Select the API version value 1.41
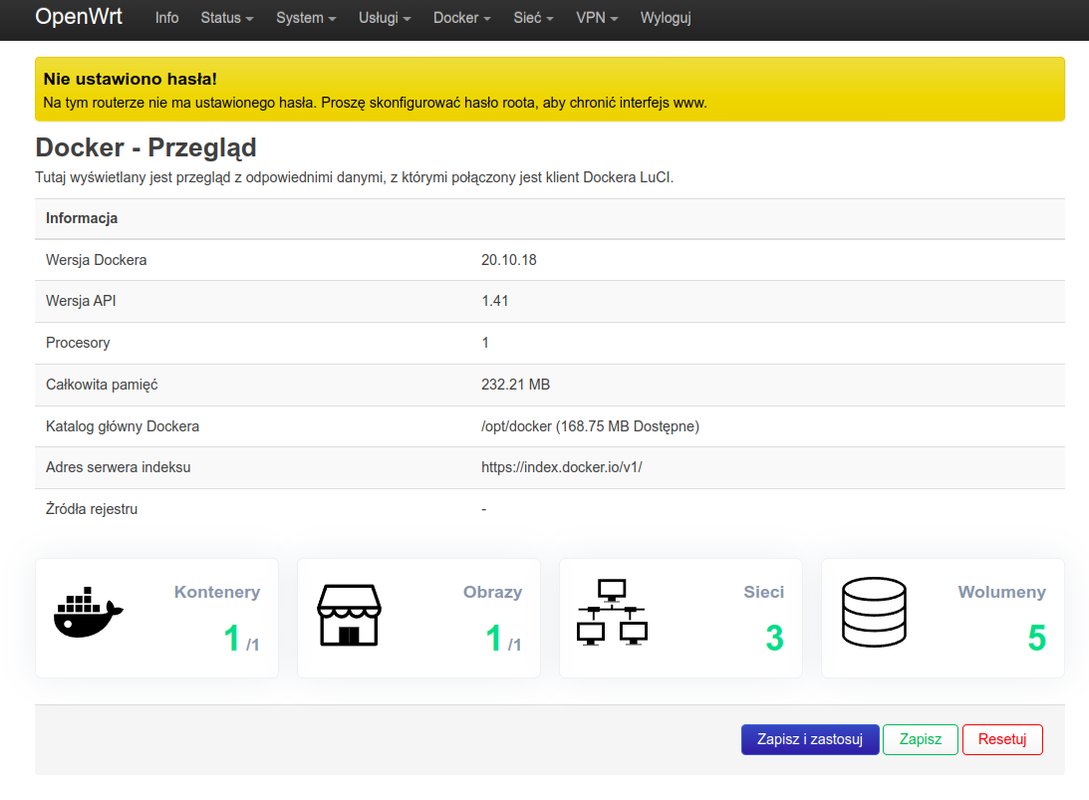The height and width of the screenshot is (800, 1089). [494, 301]
